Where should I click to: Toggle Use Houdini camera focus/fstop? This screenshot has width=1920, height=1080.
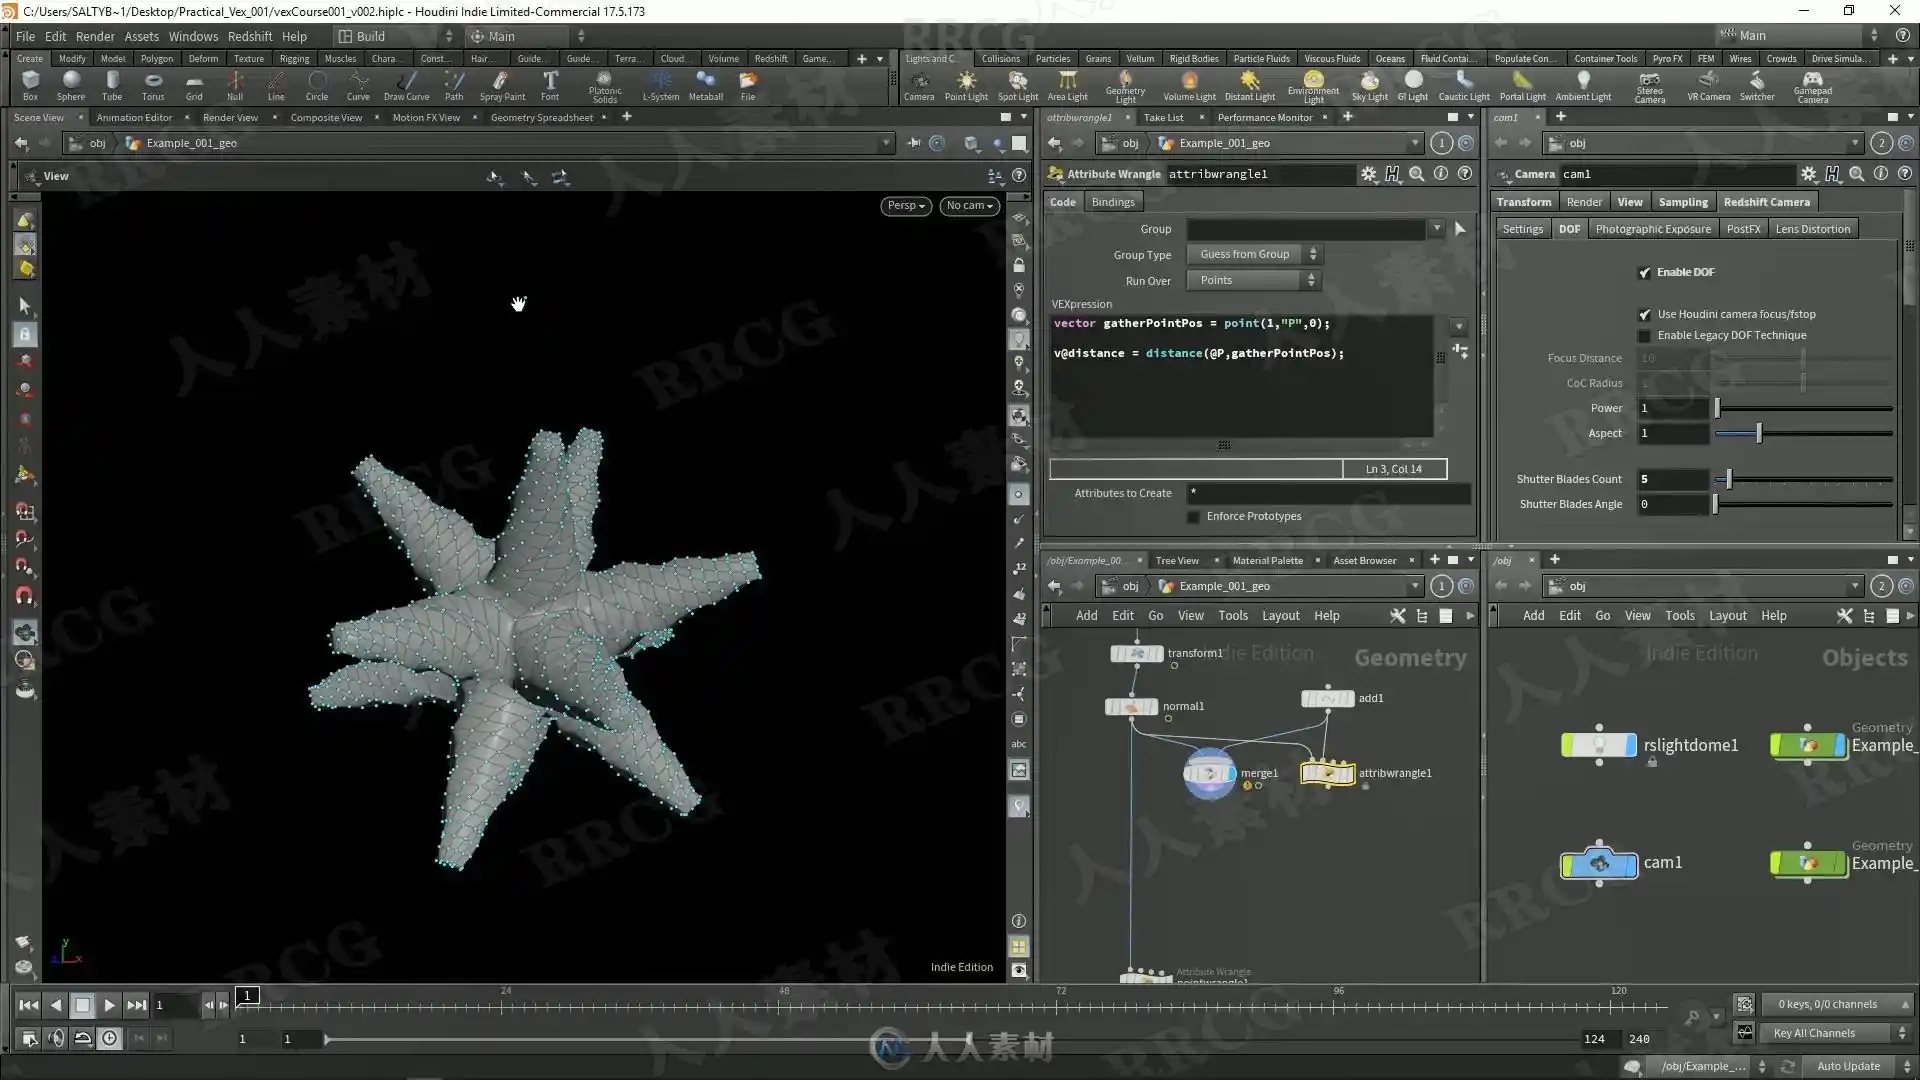1644,314
